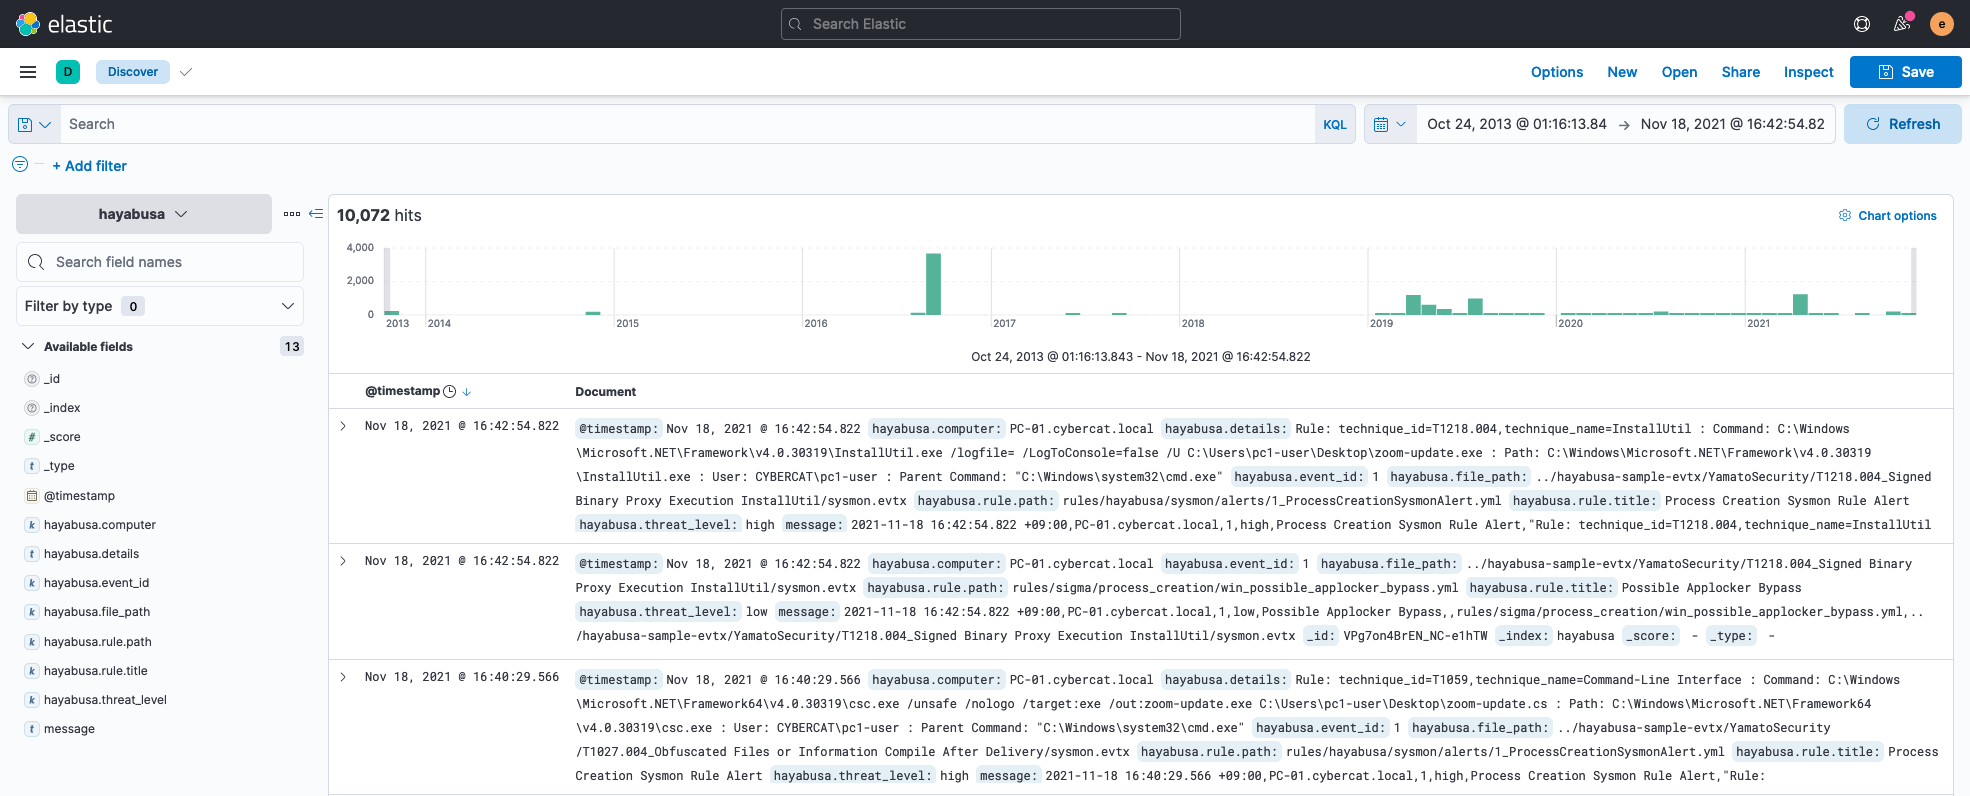Click the start date Oct 24, 2013

[1517, 124]
